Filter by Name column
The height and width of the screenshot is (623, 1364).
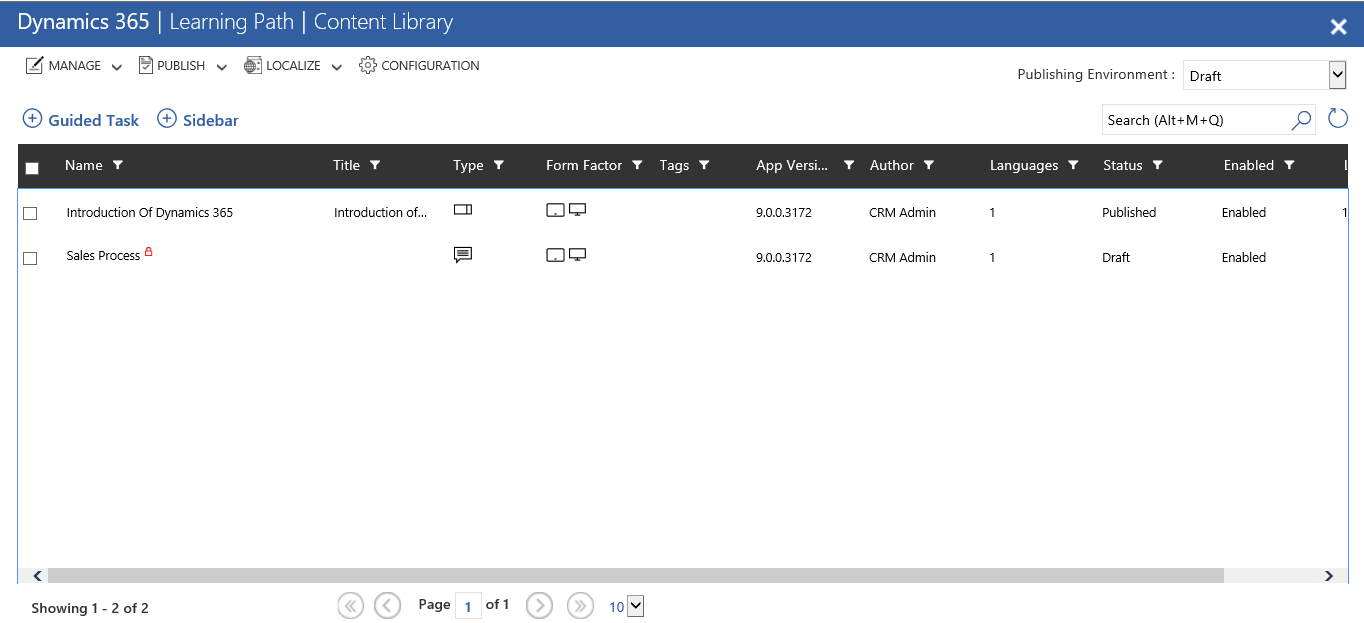(x=118, y=165)
